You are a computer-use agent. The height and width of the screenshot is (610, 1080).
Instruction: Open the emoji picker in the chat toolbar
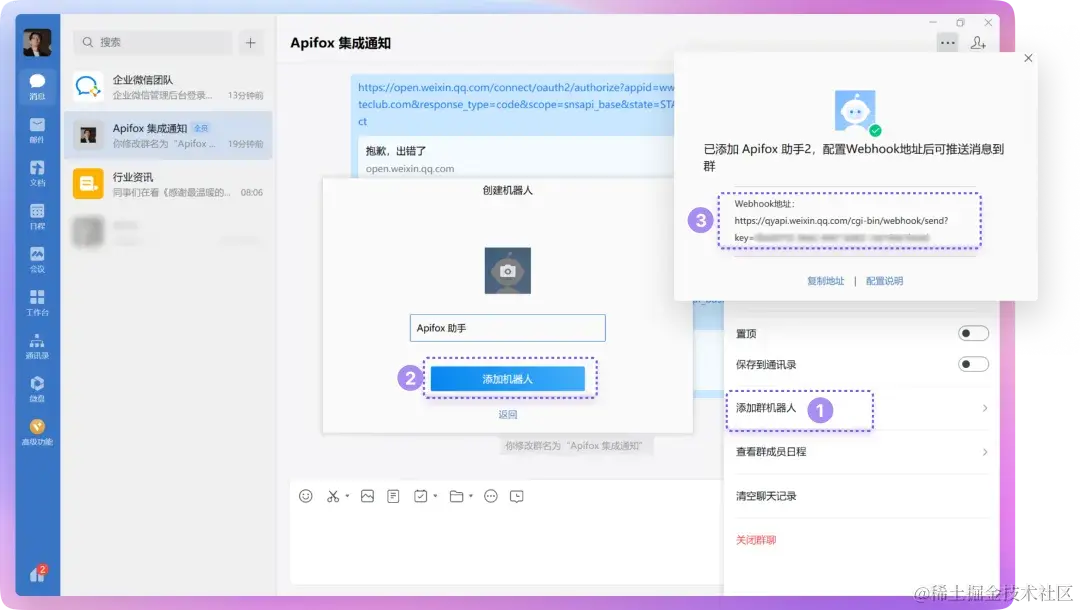(306, 496)
